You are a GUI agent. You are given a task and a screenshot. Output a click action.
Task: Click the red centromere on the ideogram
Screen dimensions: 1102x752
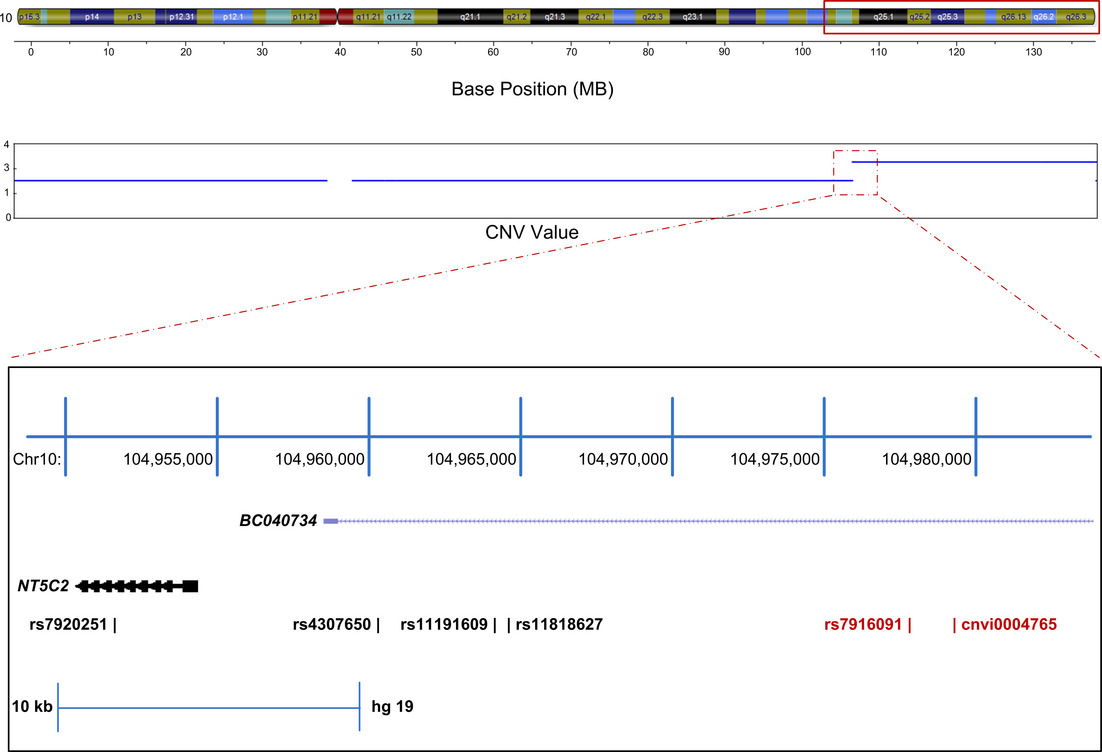pos(337,17)
